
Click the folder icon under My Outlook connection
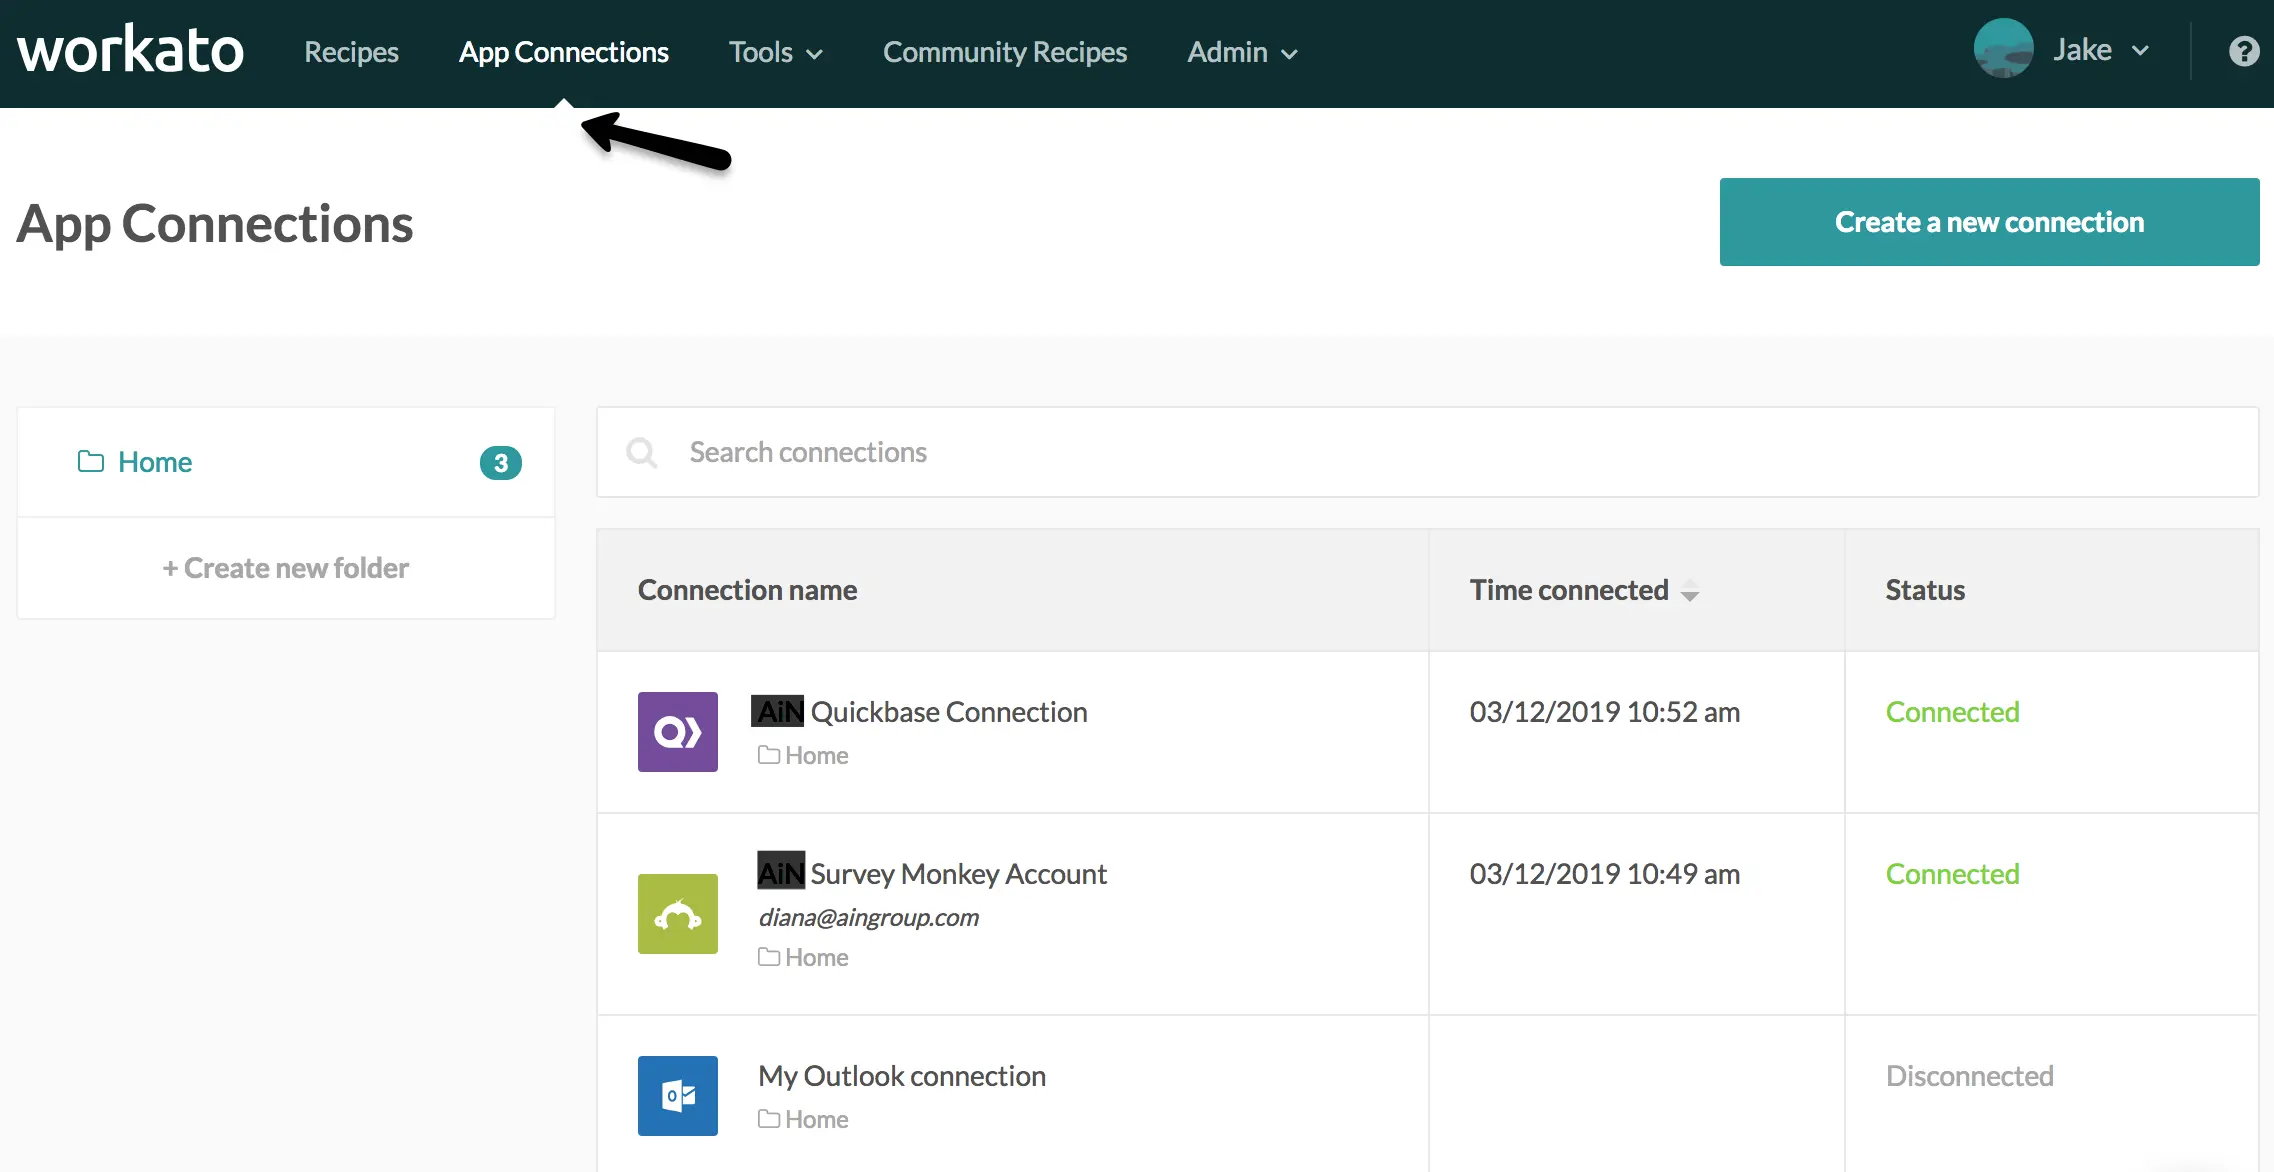769,1119
